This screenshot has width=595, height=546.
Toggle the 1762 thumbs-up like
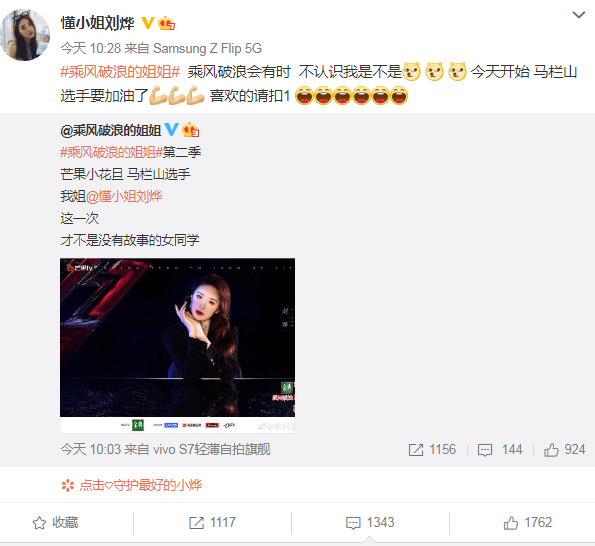tap(527, 522)
